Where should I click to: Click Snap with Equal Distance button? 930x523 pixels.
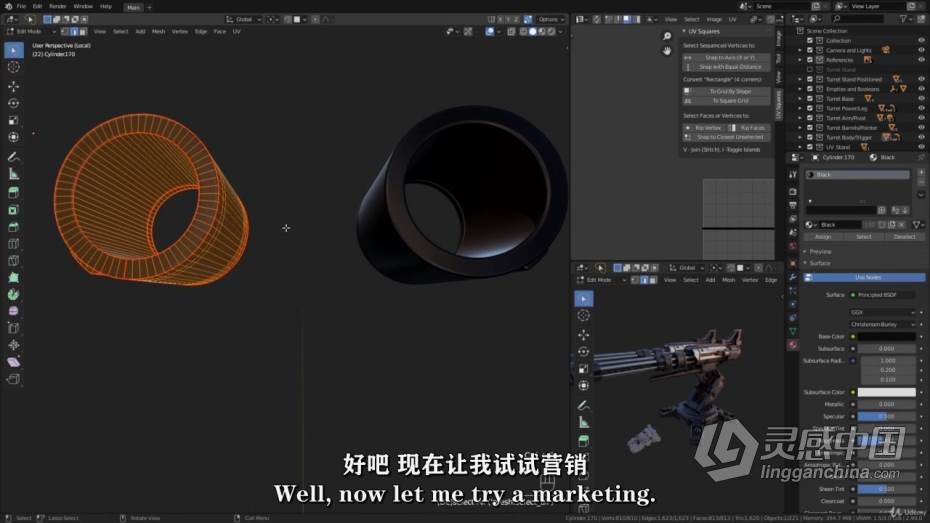click(x=727, y=67)
